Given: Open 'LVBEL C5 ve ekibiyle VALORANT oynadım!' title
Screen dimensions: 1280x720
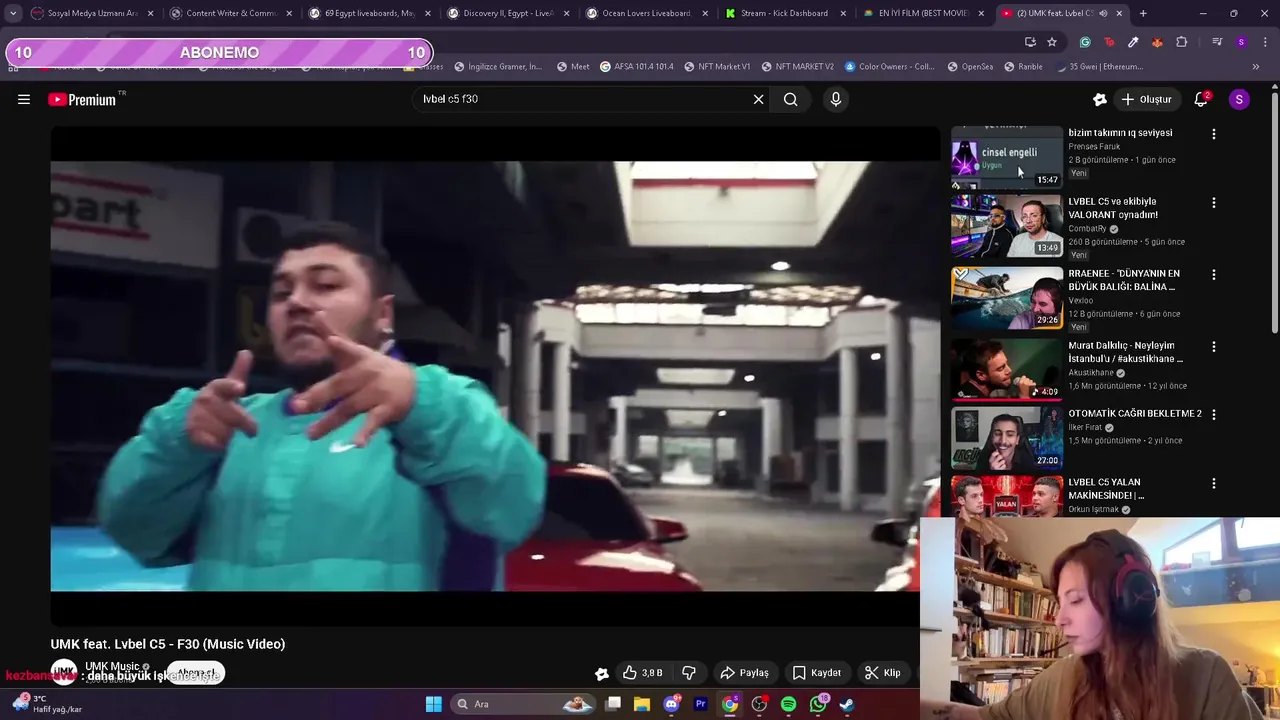Looking at the screenshot, I should pyautogui.click(x=1113, y=208).
